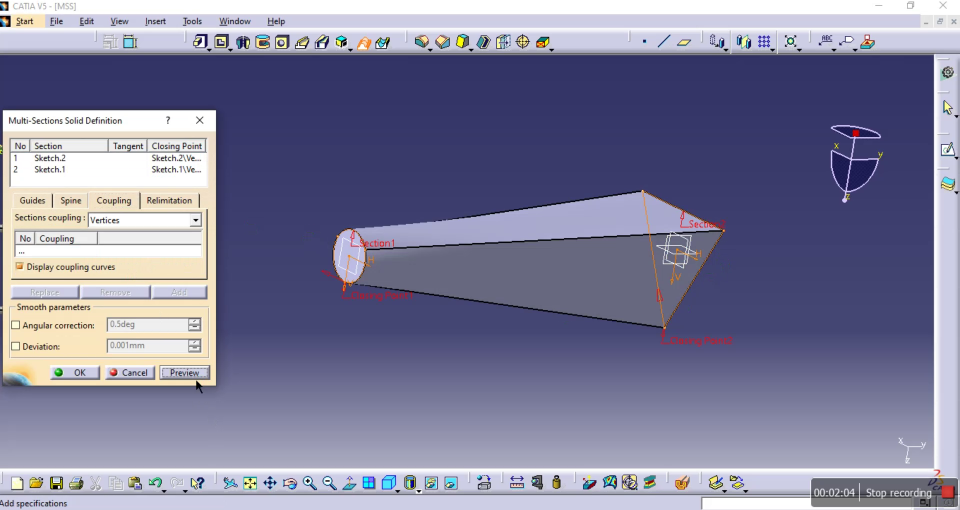Click the Normal View icon
The width and height of the screenshot is (960, 510).
(x=349, y=484)
